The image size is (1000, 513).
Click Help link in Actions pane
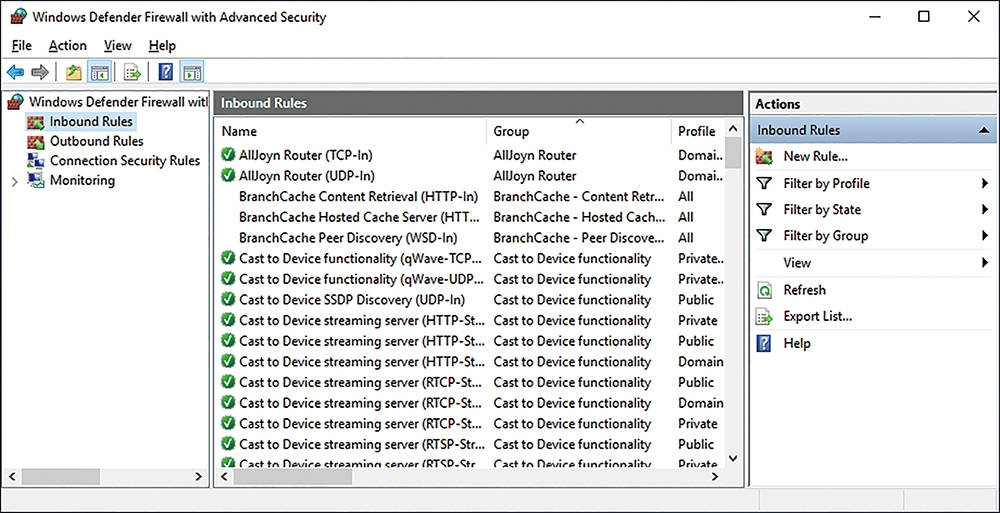[797, 343]
